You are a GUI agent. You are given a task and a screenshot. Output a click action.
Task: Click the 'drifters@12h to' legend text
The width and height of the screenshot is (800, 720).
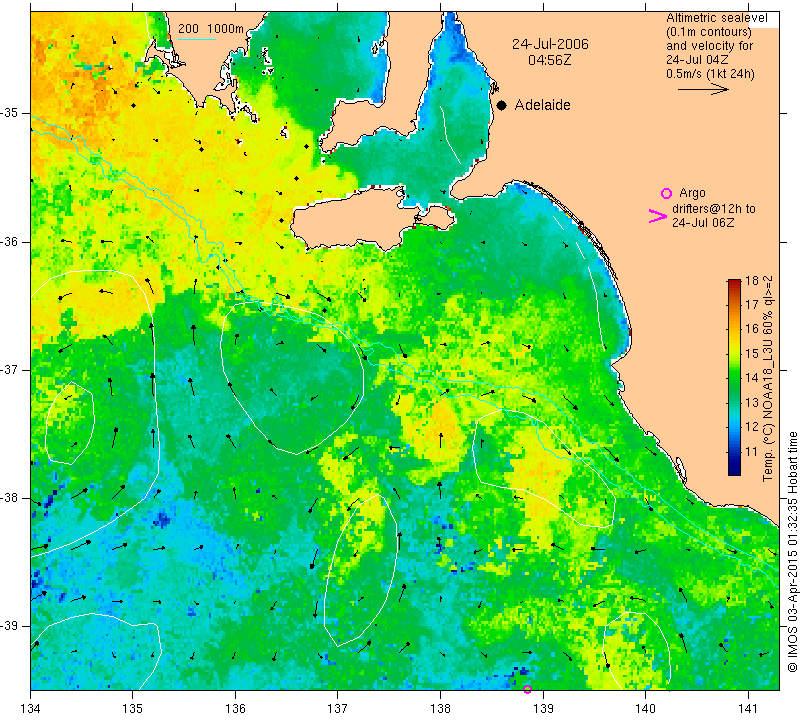pos(713,209)
